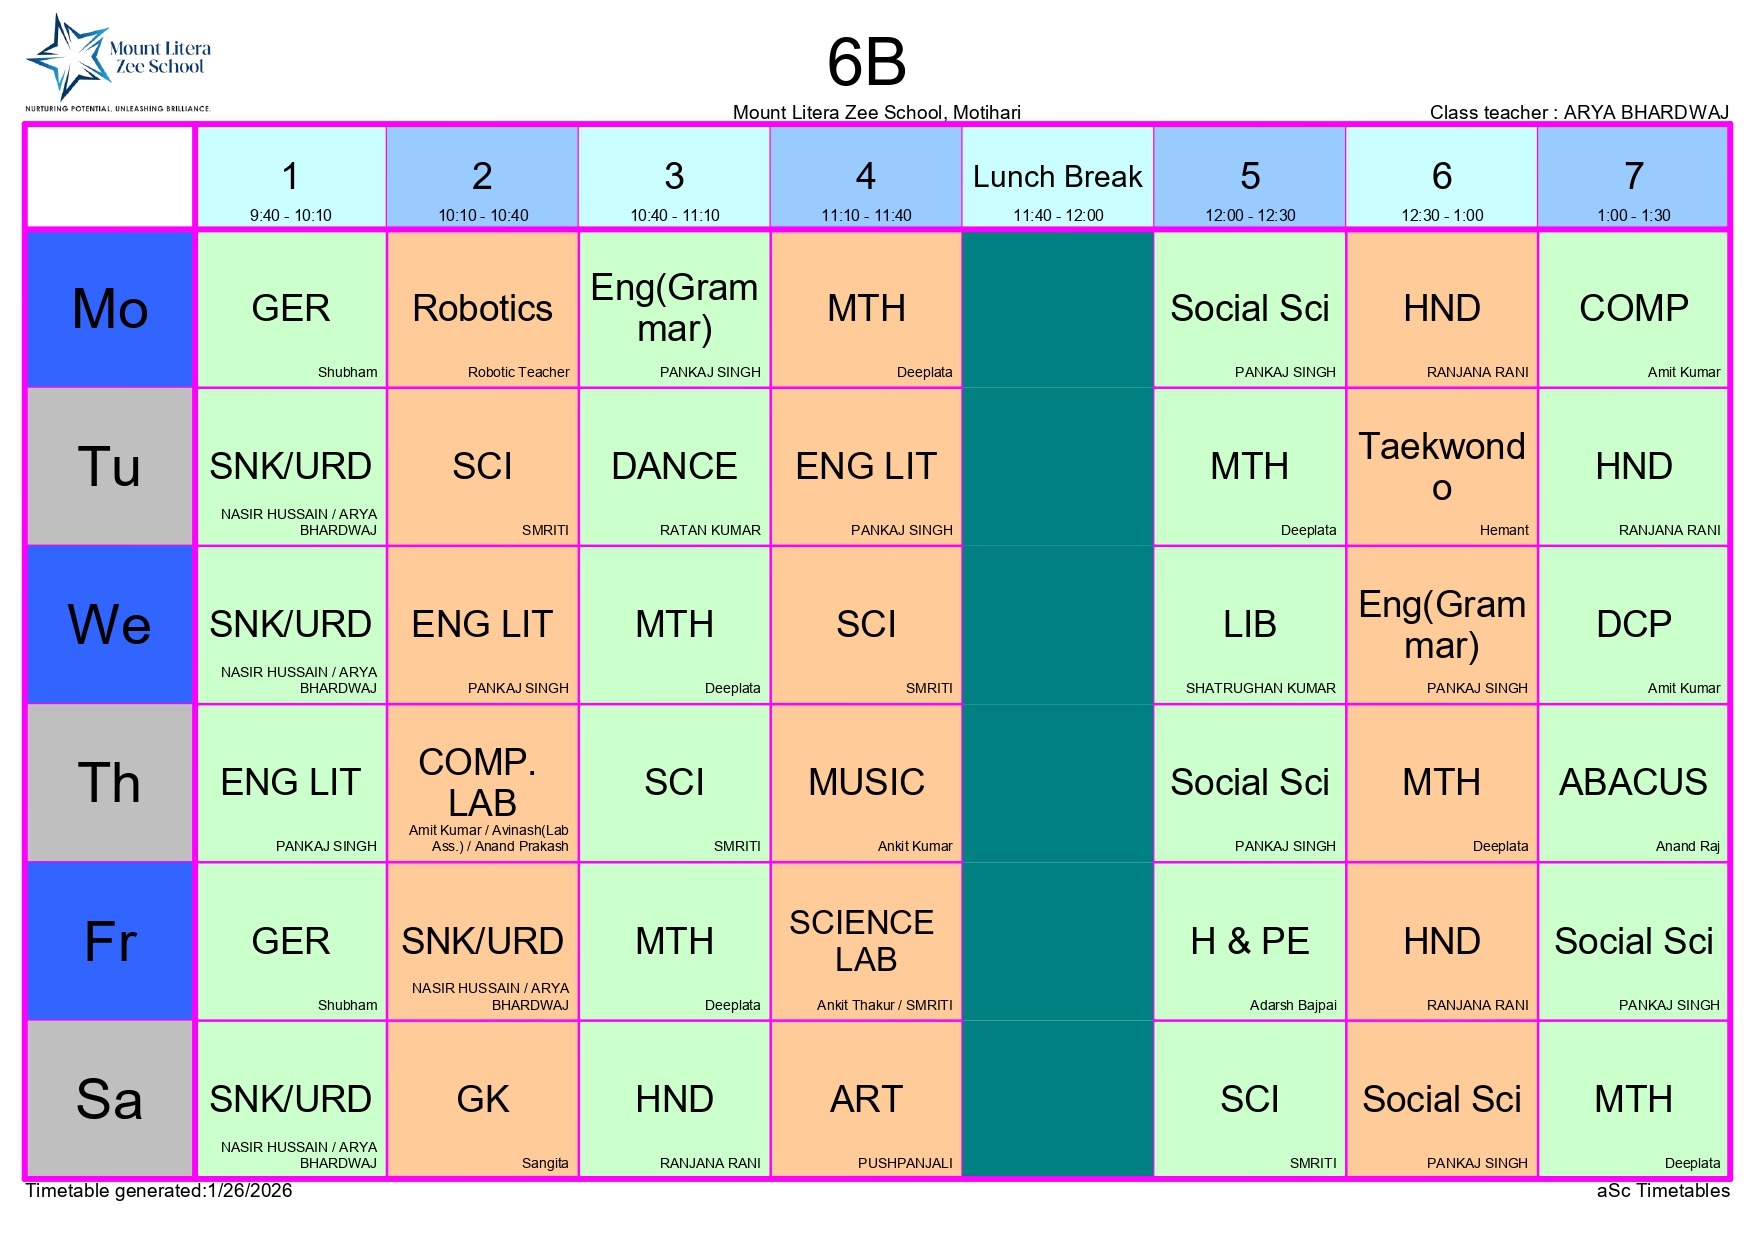Click the Wednesday row header
The image size is (1755, 1241).
110,624
